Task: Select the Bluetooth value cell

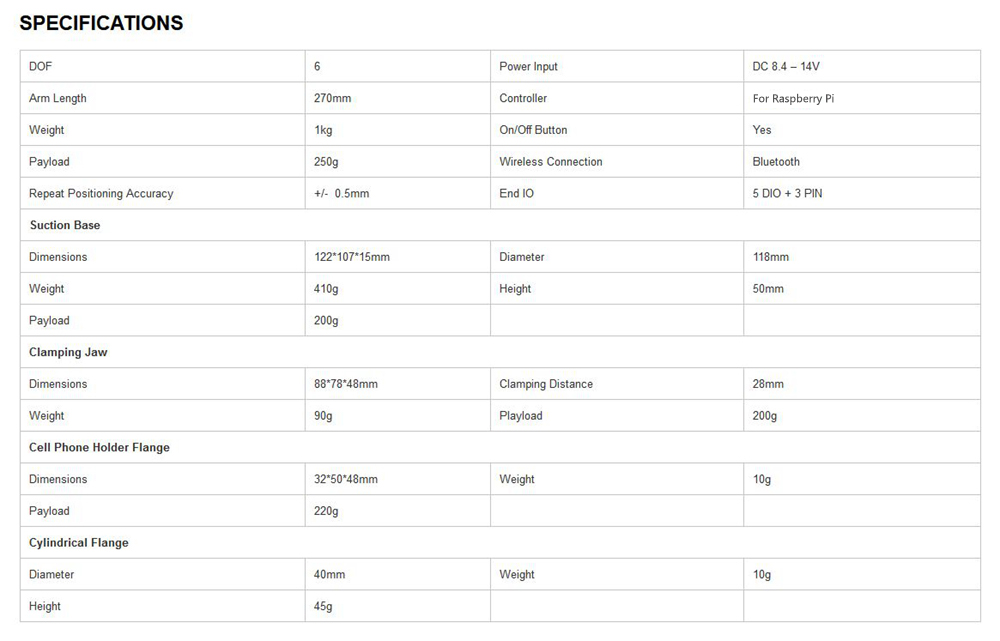Action: coord(776,162)
